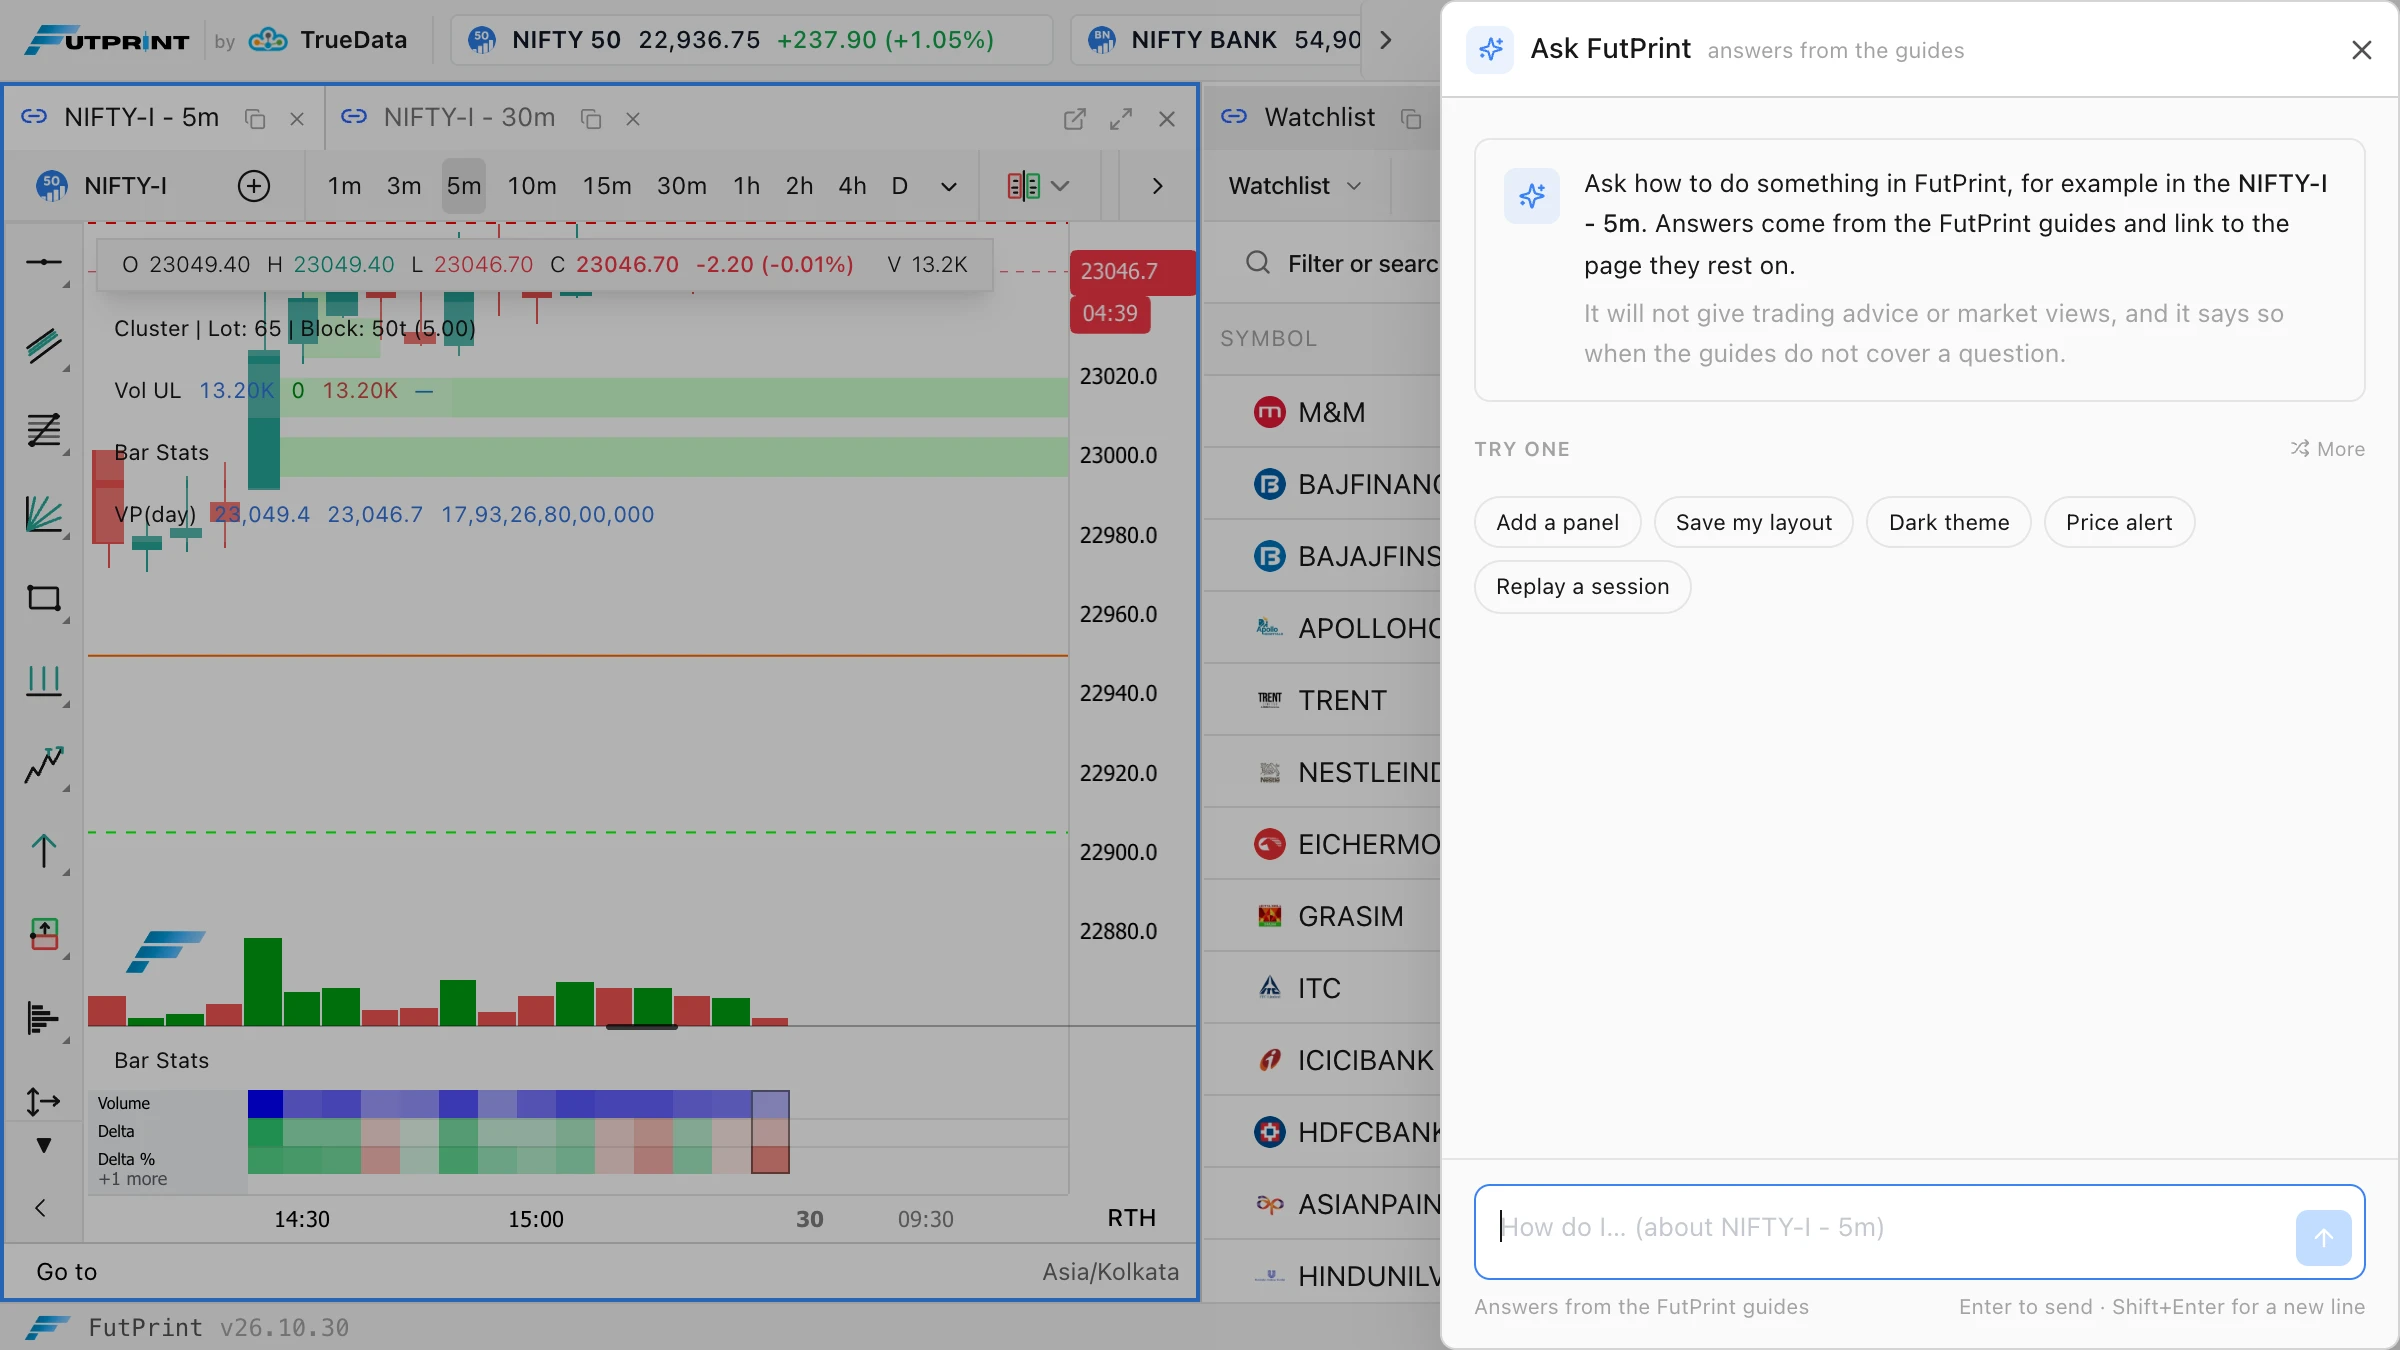Click the watchlist Filter or search field
2400x1350 pixels.
(x=1340, y=263)
